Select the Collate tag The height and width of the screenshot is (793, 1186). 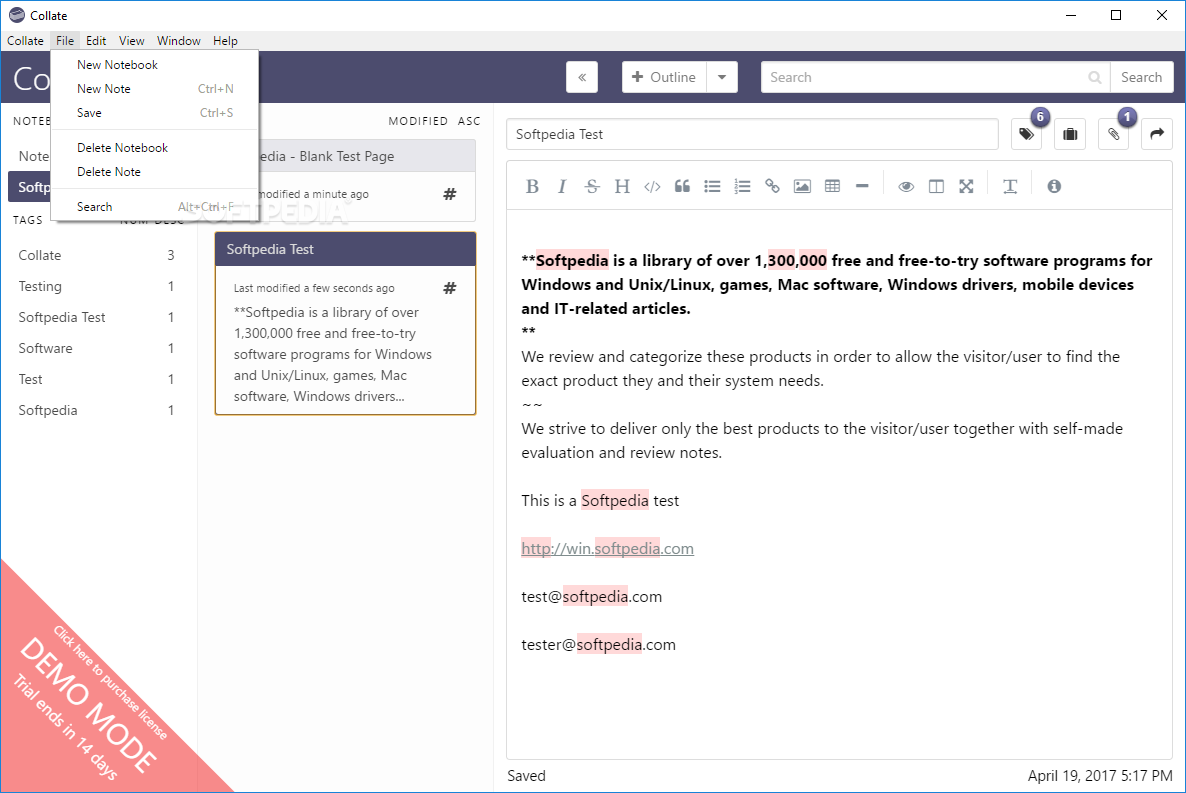point(97,255)
